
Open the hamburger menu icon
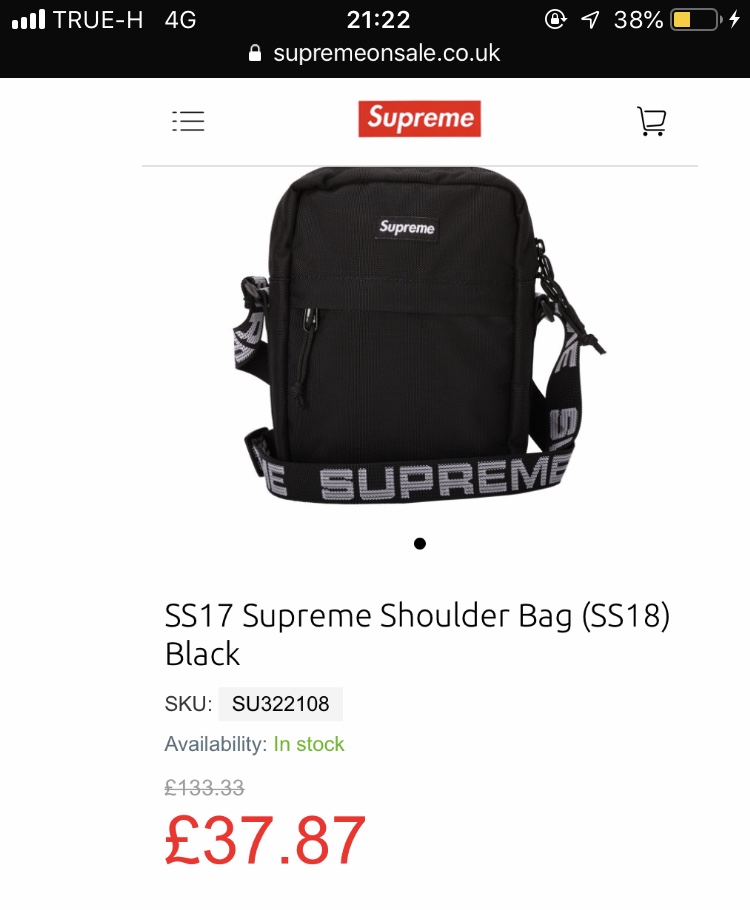click(x=188, y=121)
